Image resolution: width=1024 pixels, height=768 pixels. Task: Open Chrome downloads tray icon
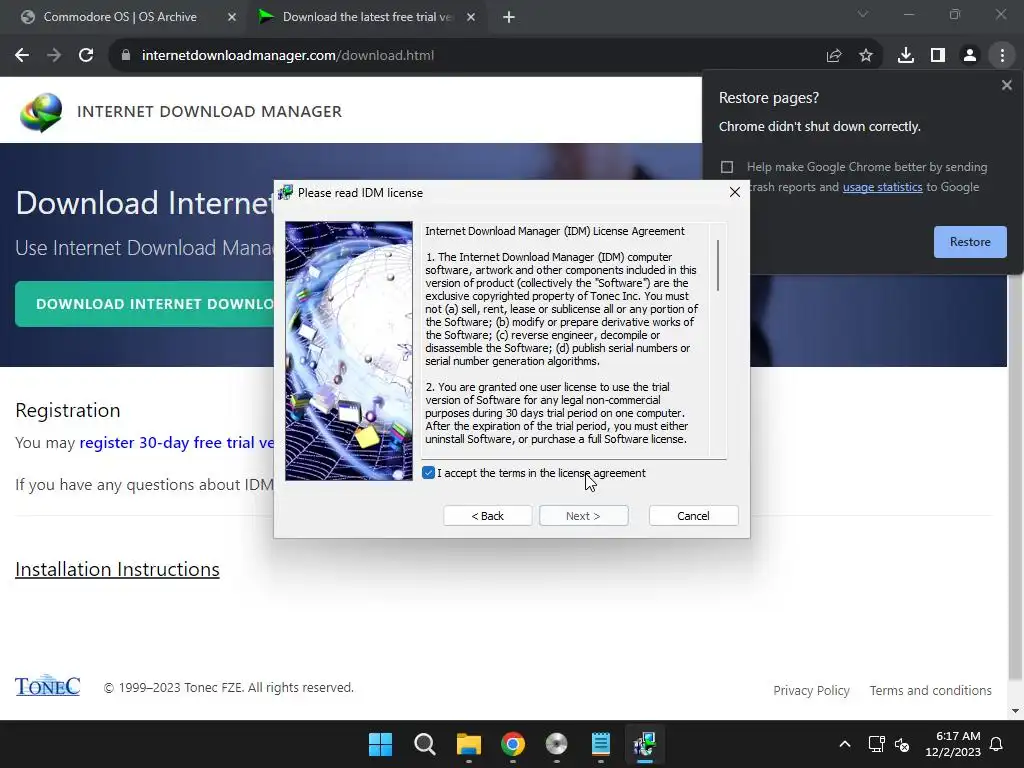click(x=906, y=56)
